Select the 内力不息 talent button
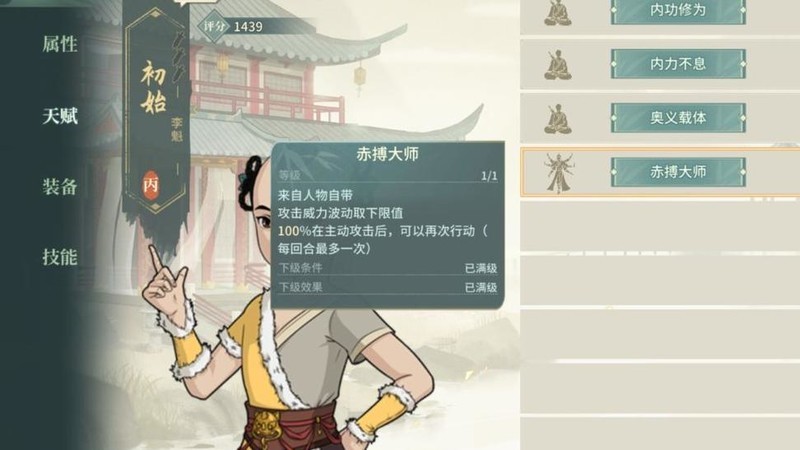The height and width of the screenshot is (450, 800). point(678,64)
